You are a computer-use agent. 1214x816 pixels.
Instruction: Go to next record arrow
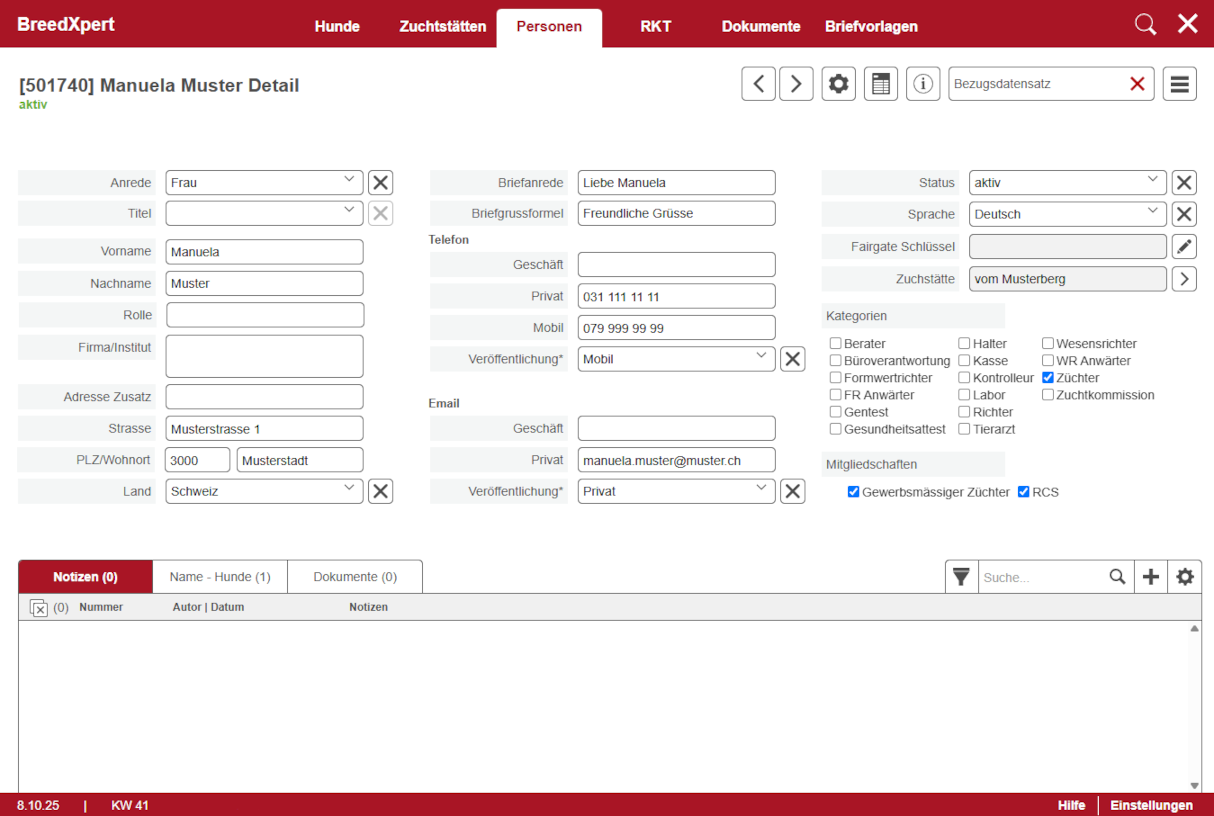796,84
